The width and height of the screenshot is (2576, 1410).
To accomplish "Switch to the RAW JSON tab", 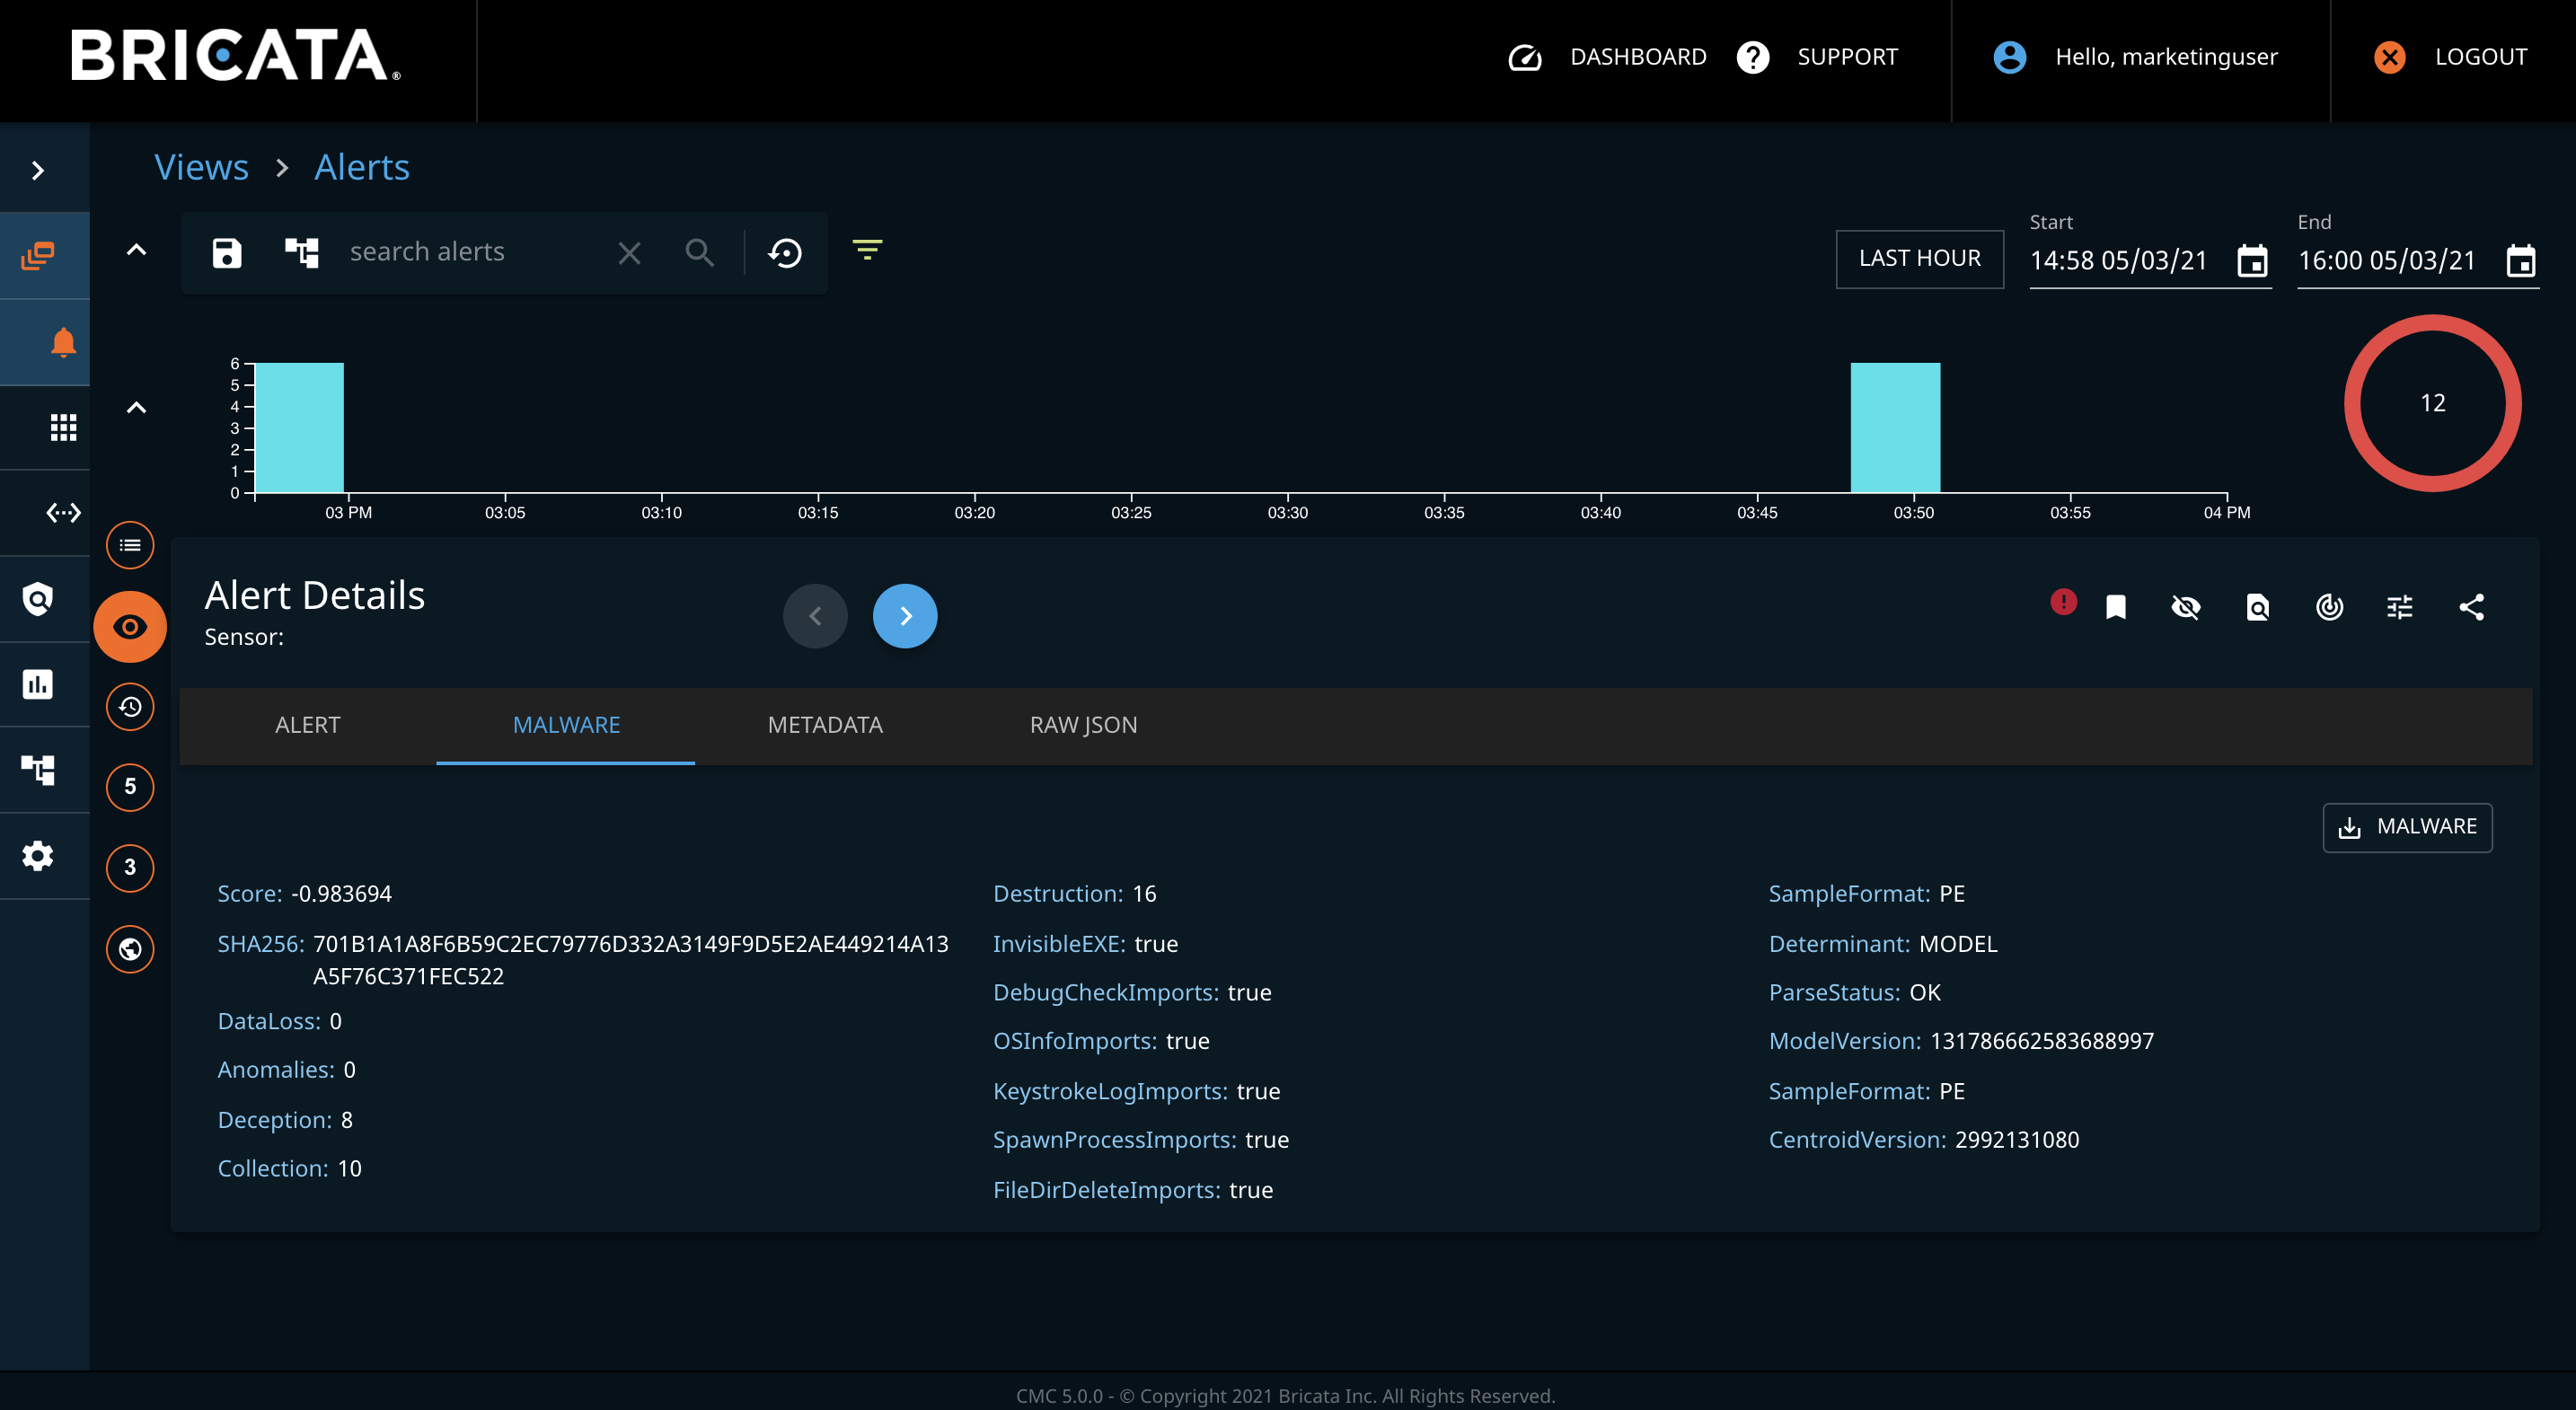I will click(x=1083, y=725).
